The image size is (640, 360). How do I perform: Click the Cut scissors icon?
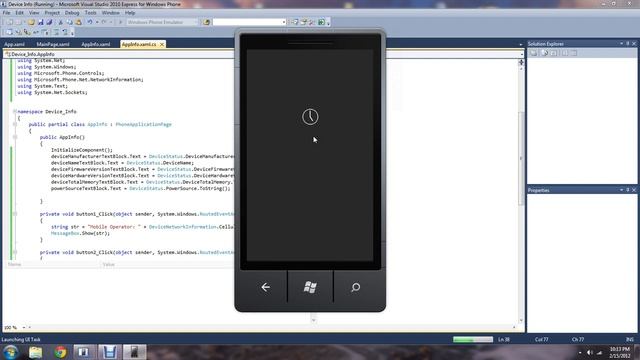[x=60, y=22]
